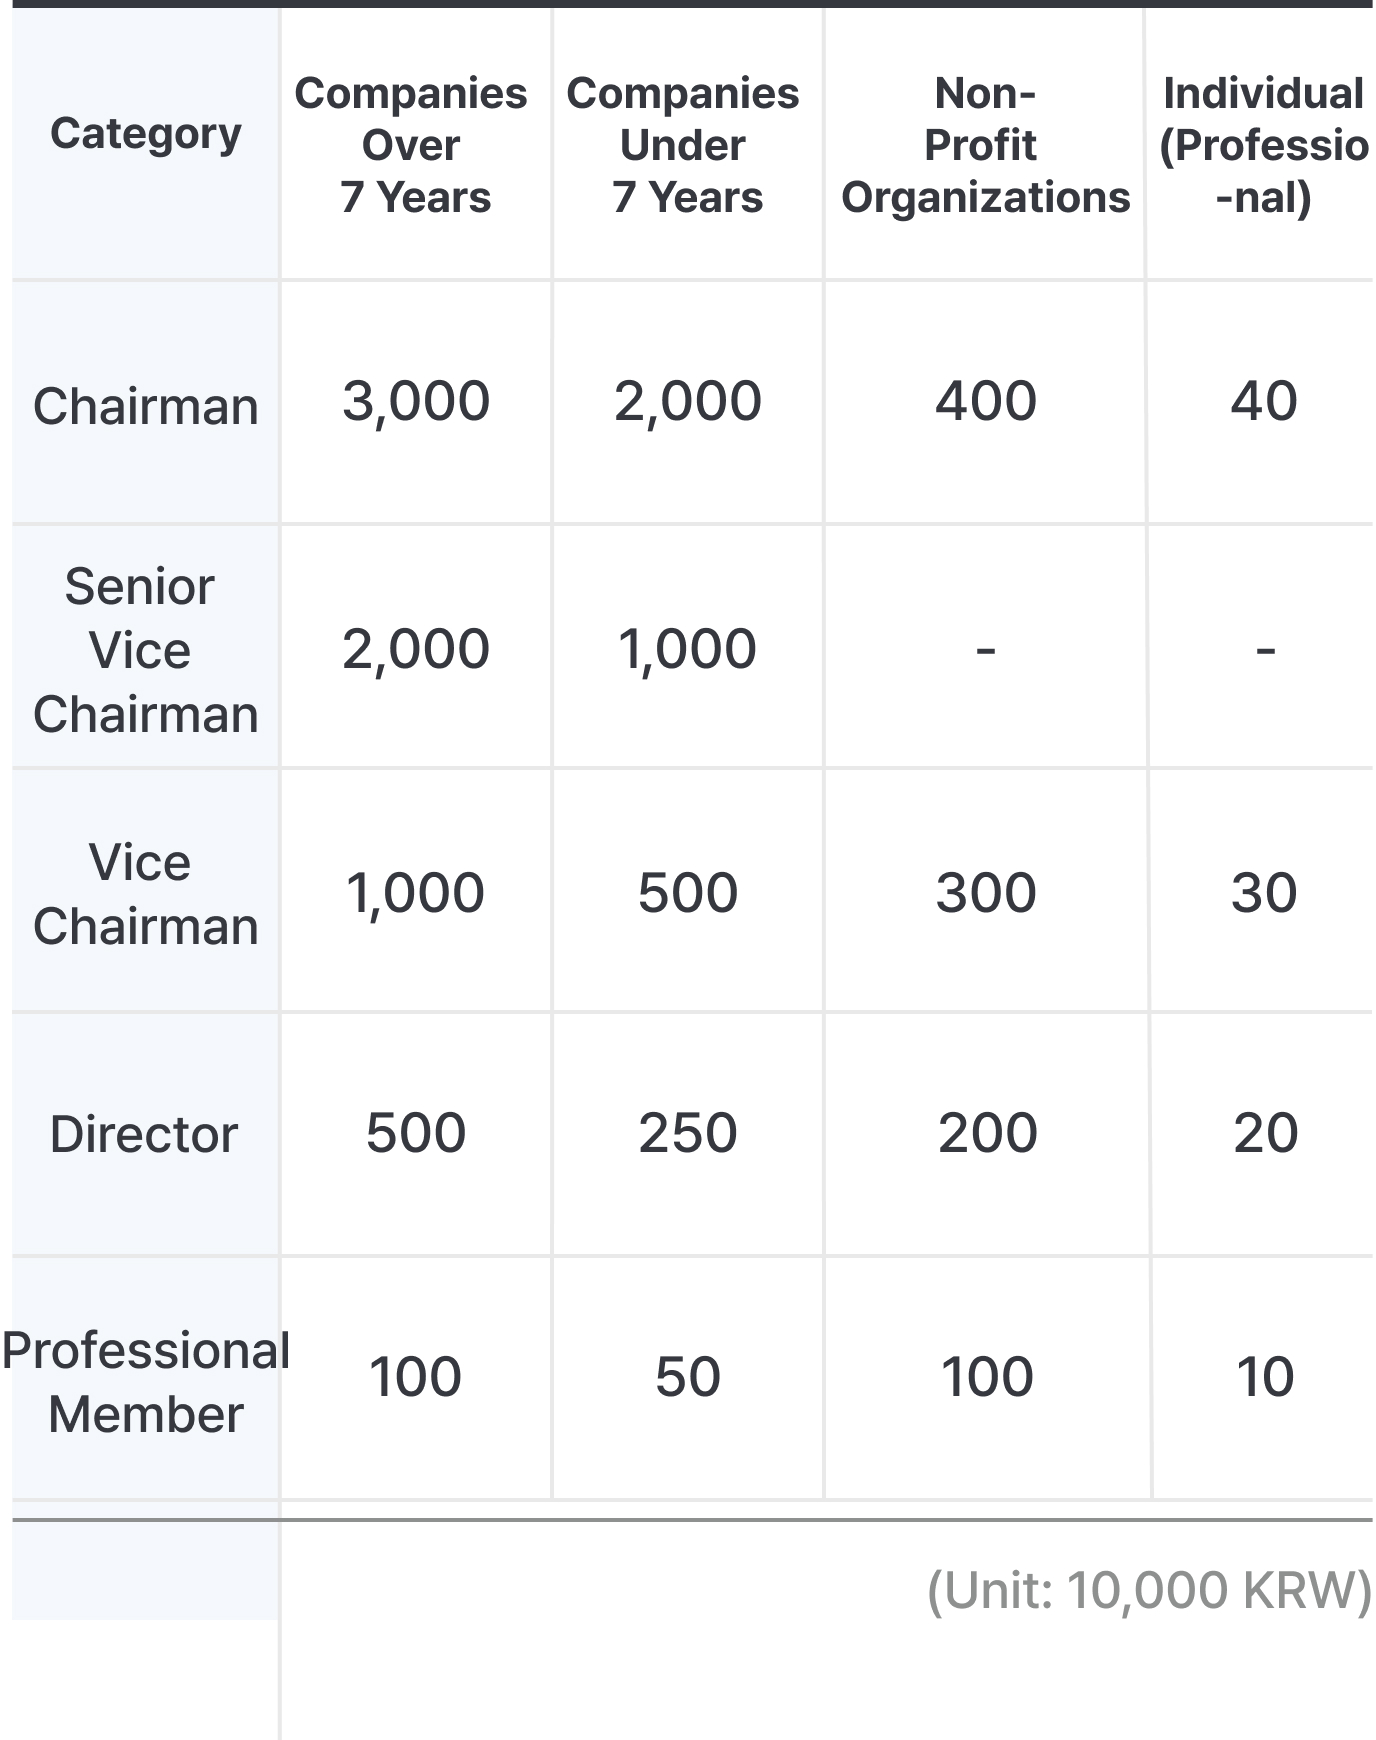The height and width of the screenshot is (1740, 1376).
Task: Click the Category column header
Action: pyautogui.click(x=146, y=134)
